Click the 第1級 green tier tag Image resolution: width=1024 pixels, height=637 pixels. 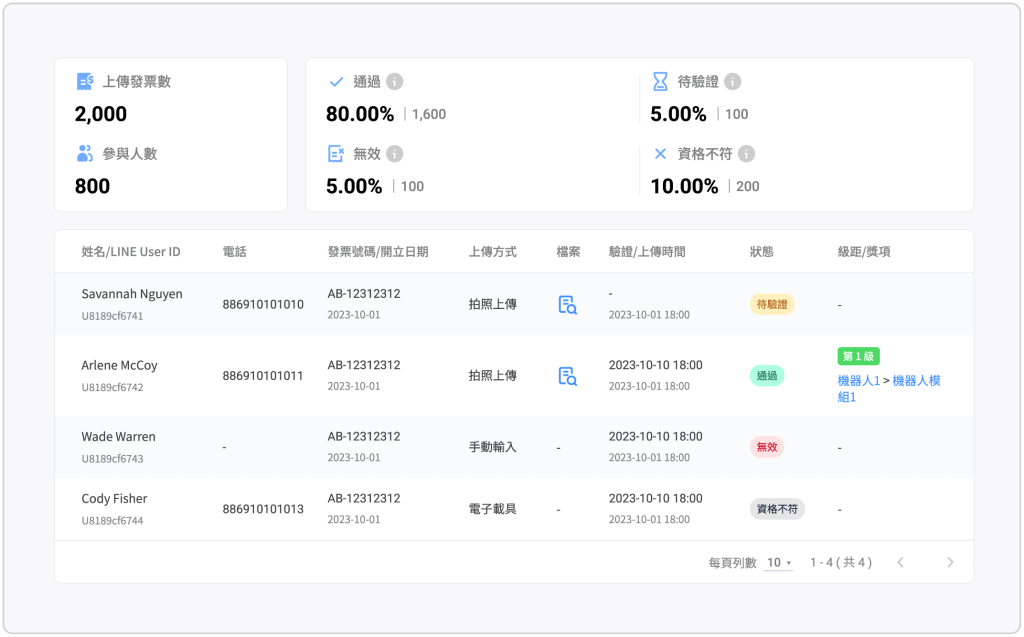pos(858,357)
